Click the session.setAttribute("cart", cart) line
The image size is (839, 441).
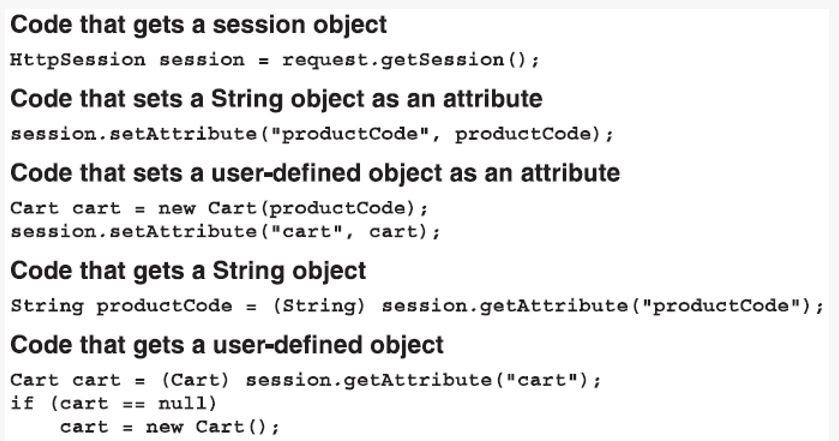(225, 232)
